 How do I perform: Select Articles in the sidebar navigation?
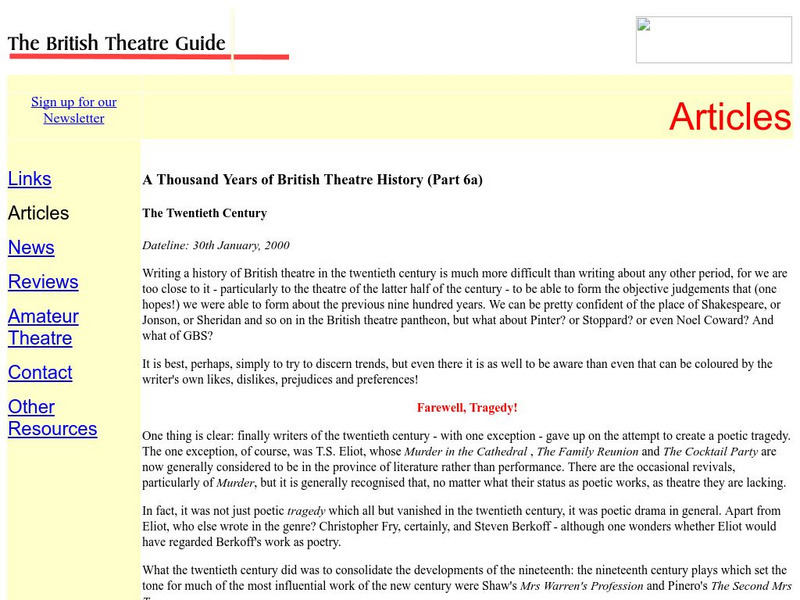38,213
